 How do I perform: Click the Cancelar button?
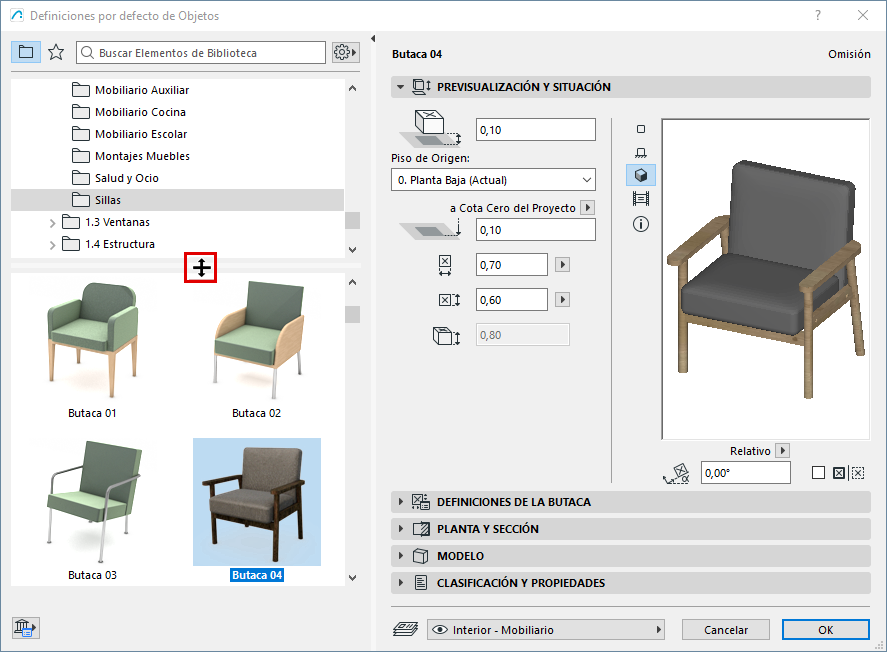[x=726, y=630]
